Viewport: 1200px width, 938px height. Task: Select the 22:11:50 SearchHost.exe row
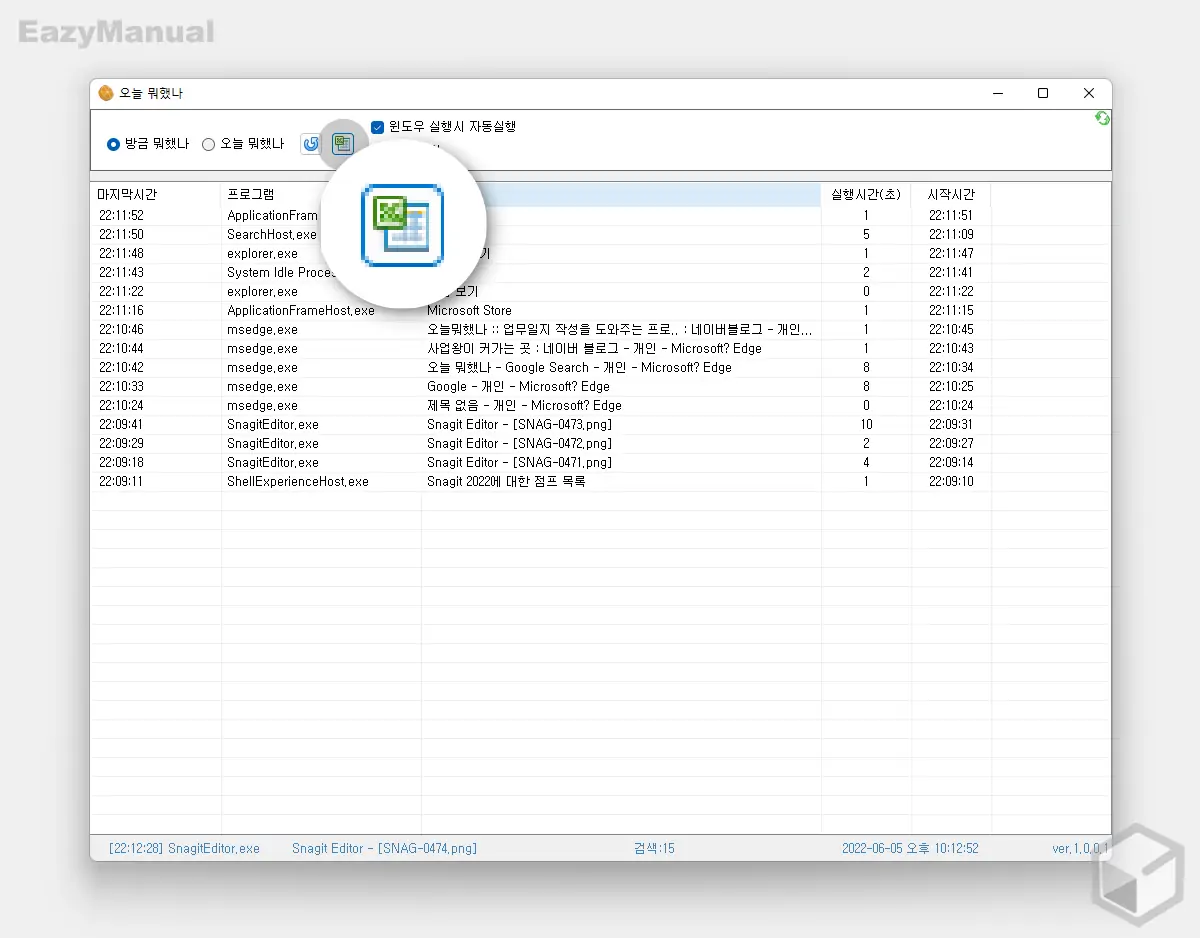click(x=271, y=235)
